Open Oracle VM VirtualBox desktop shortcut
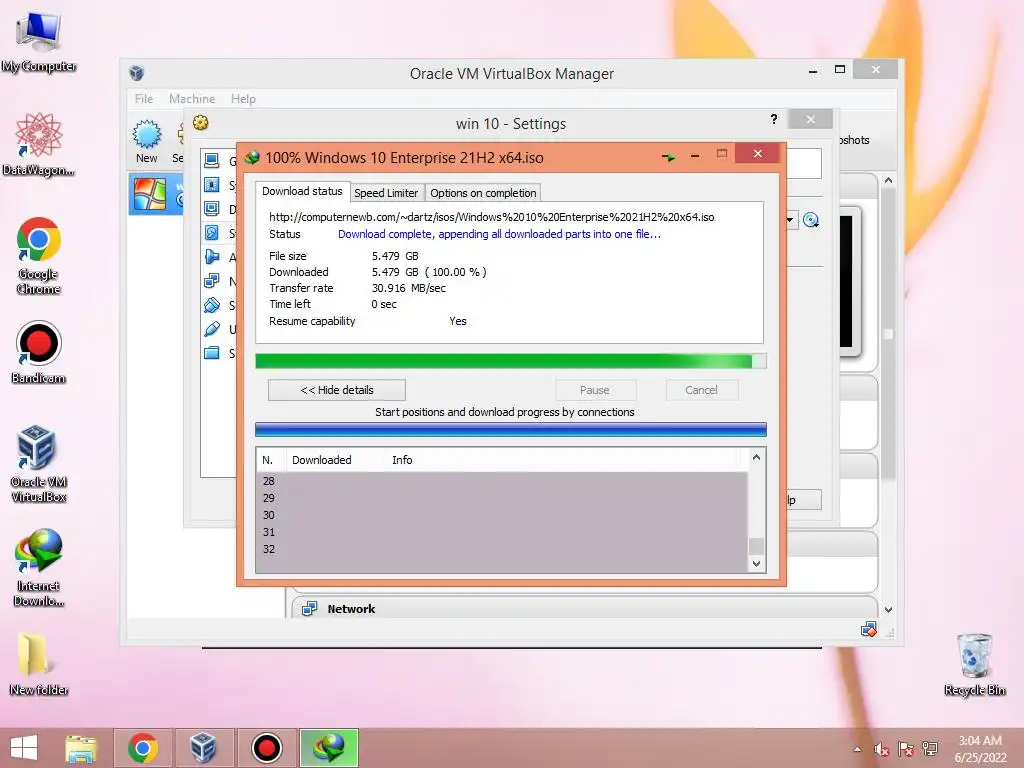Viewport: 1024px width, 768px height. point(39,464)
